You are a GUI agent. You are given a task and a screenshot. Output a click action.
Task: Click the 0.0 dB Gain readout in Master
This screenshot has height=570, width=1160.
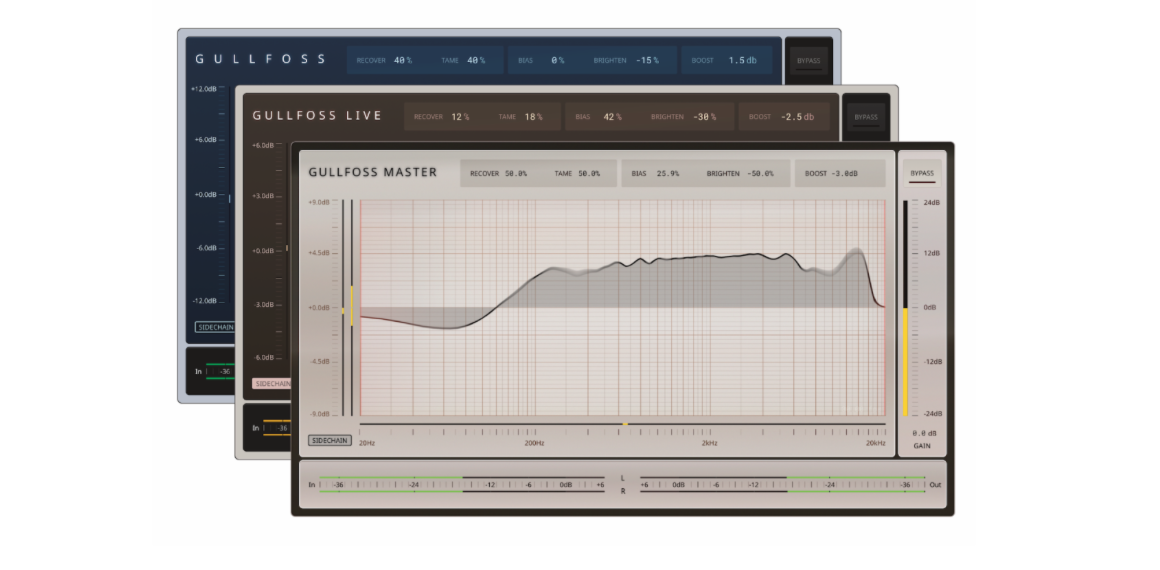921,433
